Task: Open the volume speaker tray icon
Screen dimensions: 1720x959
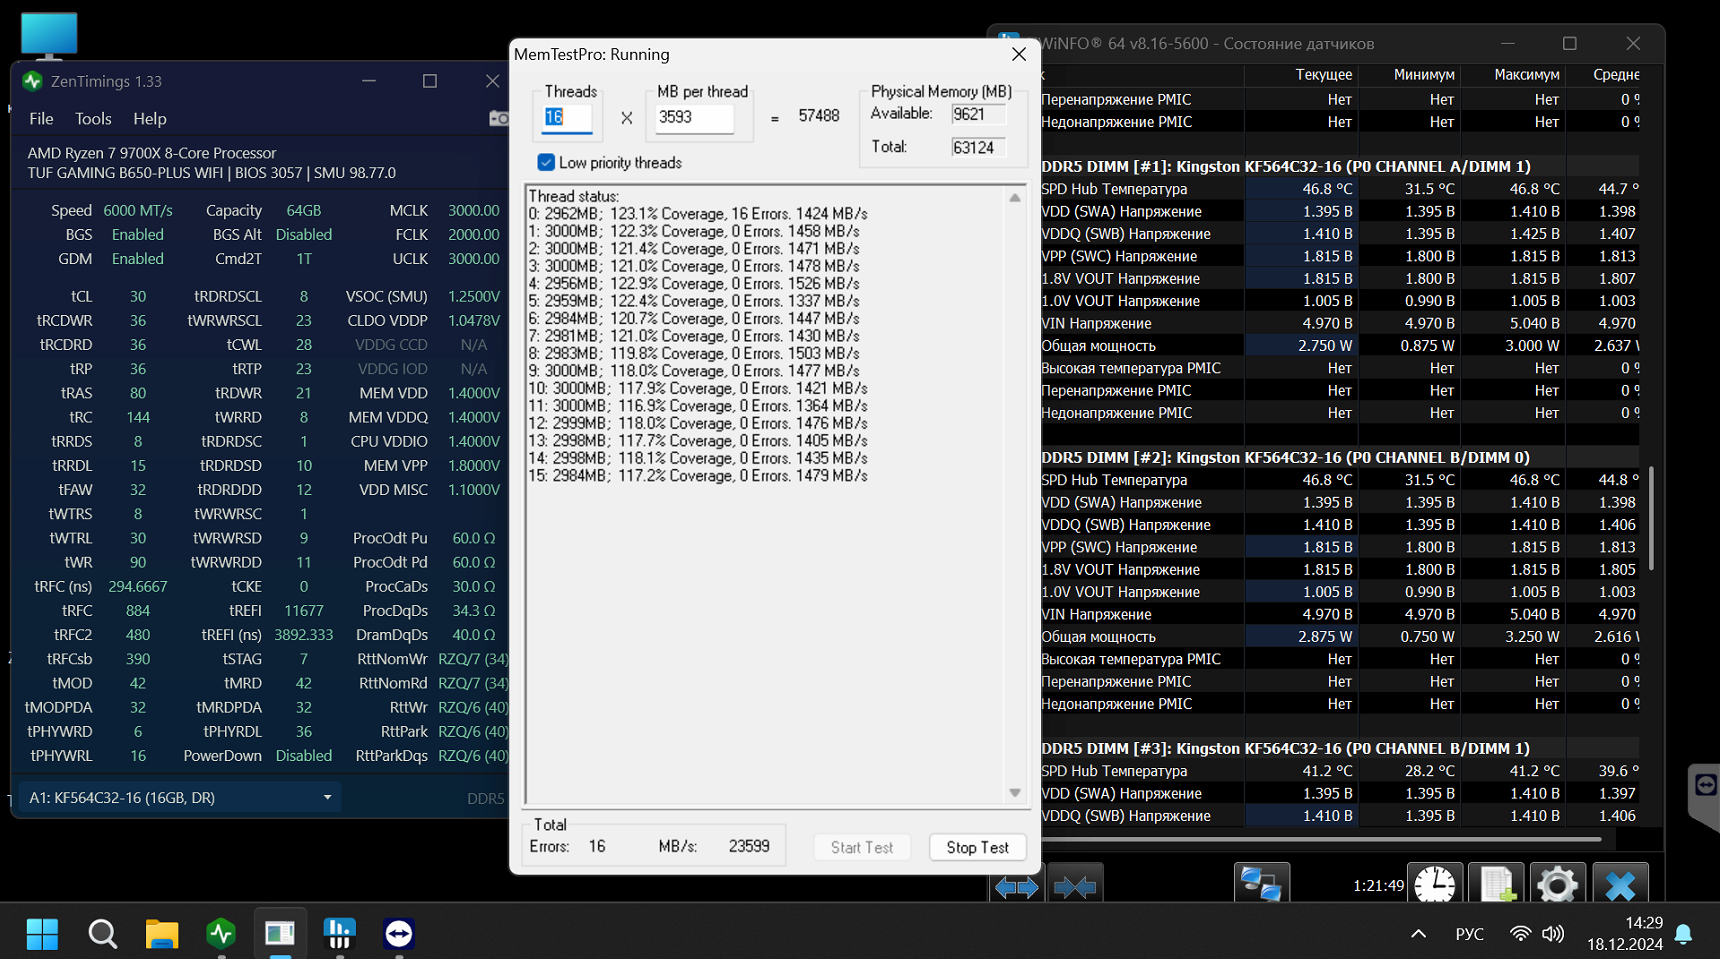Action: pos(1553,934)
